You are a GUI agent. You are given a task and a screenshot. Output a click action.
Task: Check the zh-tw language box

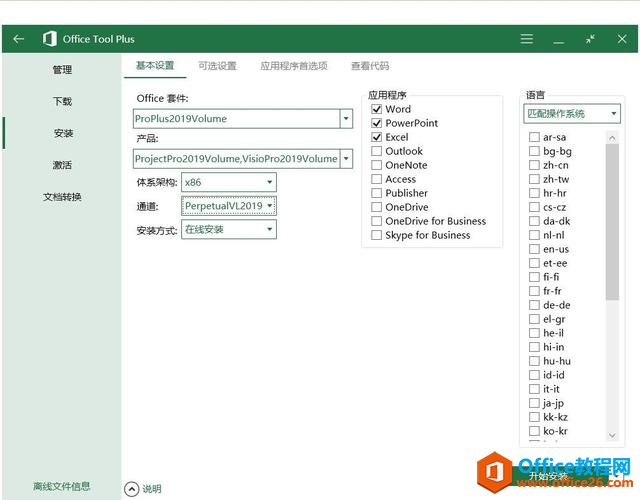(534, 179)
